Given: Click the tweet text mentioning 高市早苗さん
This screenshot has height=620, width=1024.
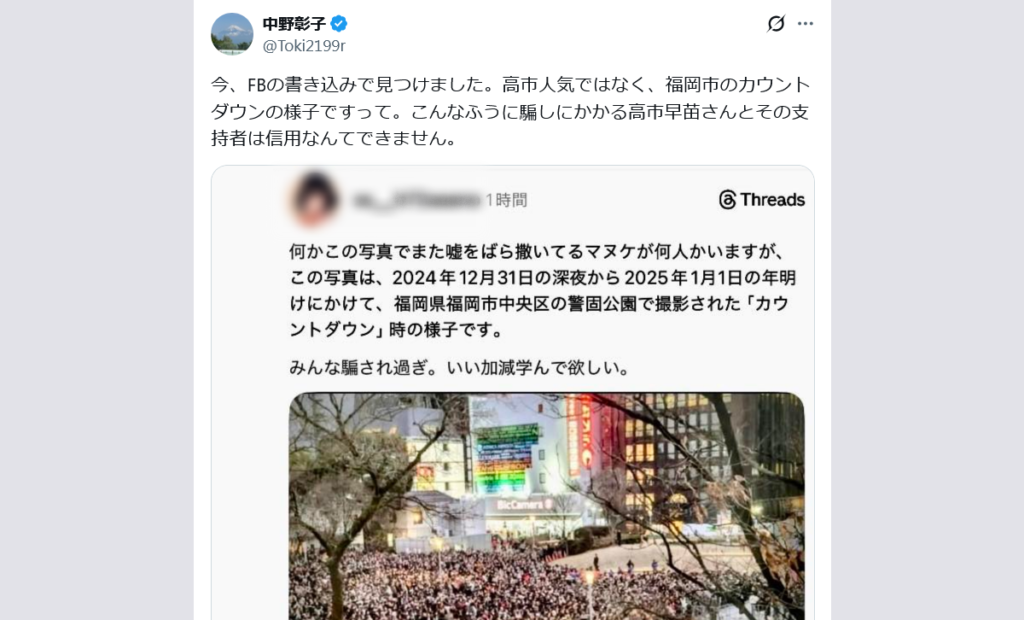Looking at the screenshot, I should pyautogui.click(x=510, y=112).
